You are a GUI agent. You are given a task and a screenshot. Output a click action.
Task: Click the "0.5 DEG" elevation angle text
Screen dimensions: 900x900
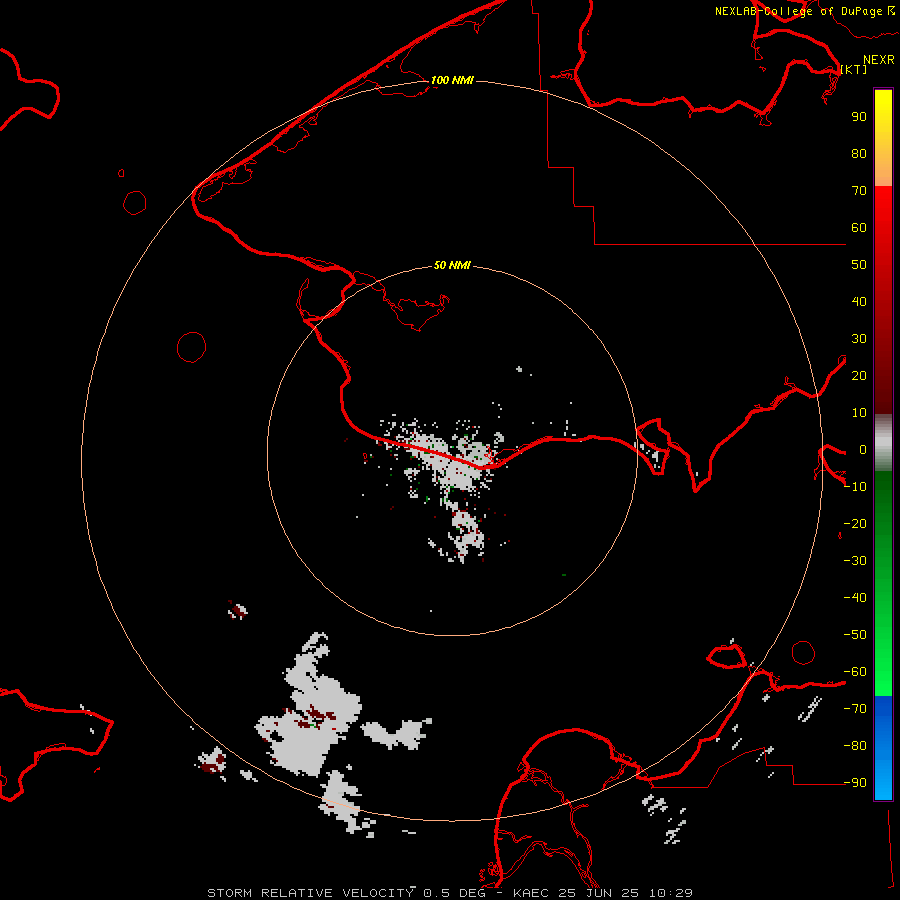coord(455,893)
